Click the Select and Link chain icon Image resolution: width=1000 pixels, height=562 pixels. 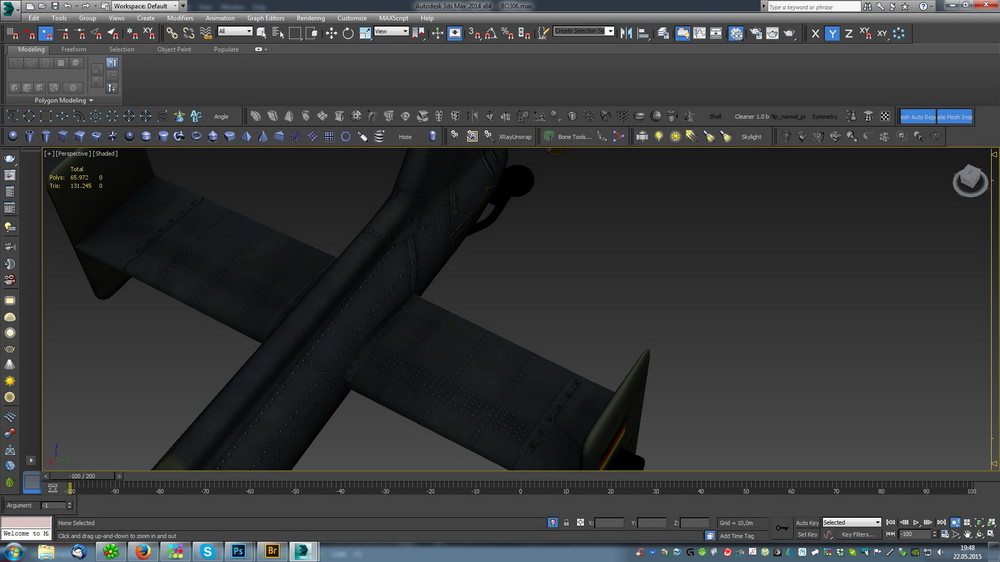tap(172, 33)
